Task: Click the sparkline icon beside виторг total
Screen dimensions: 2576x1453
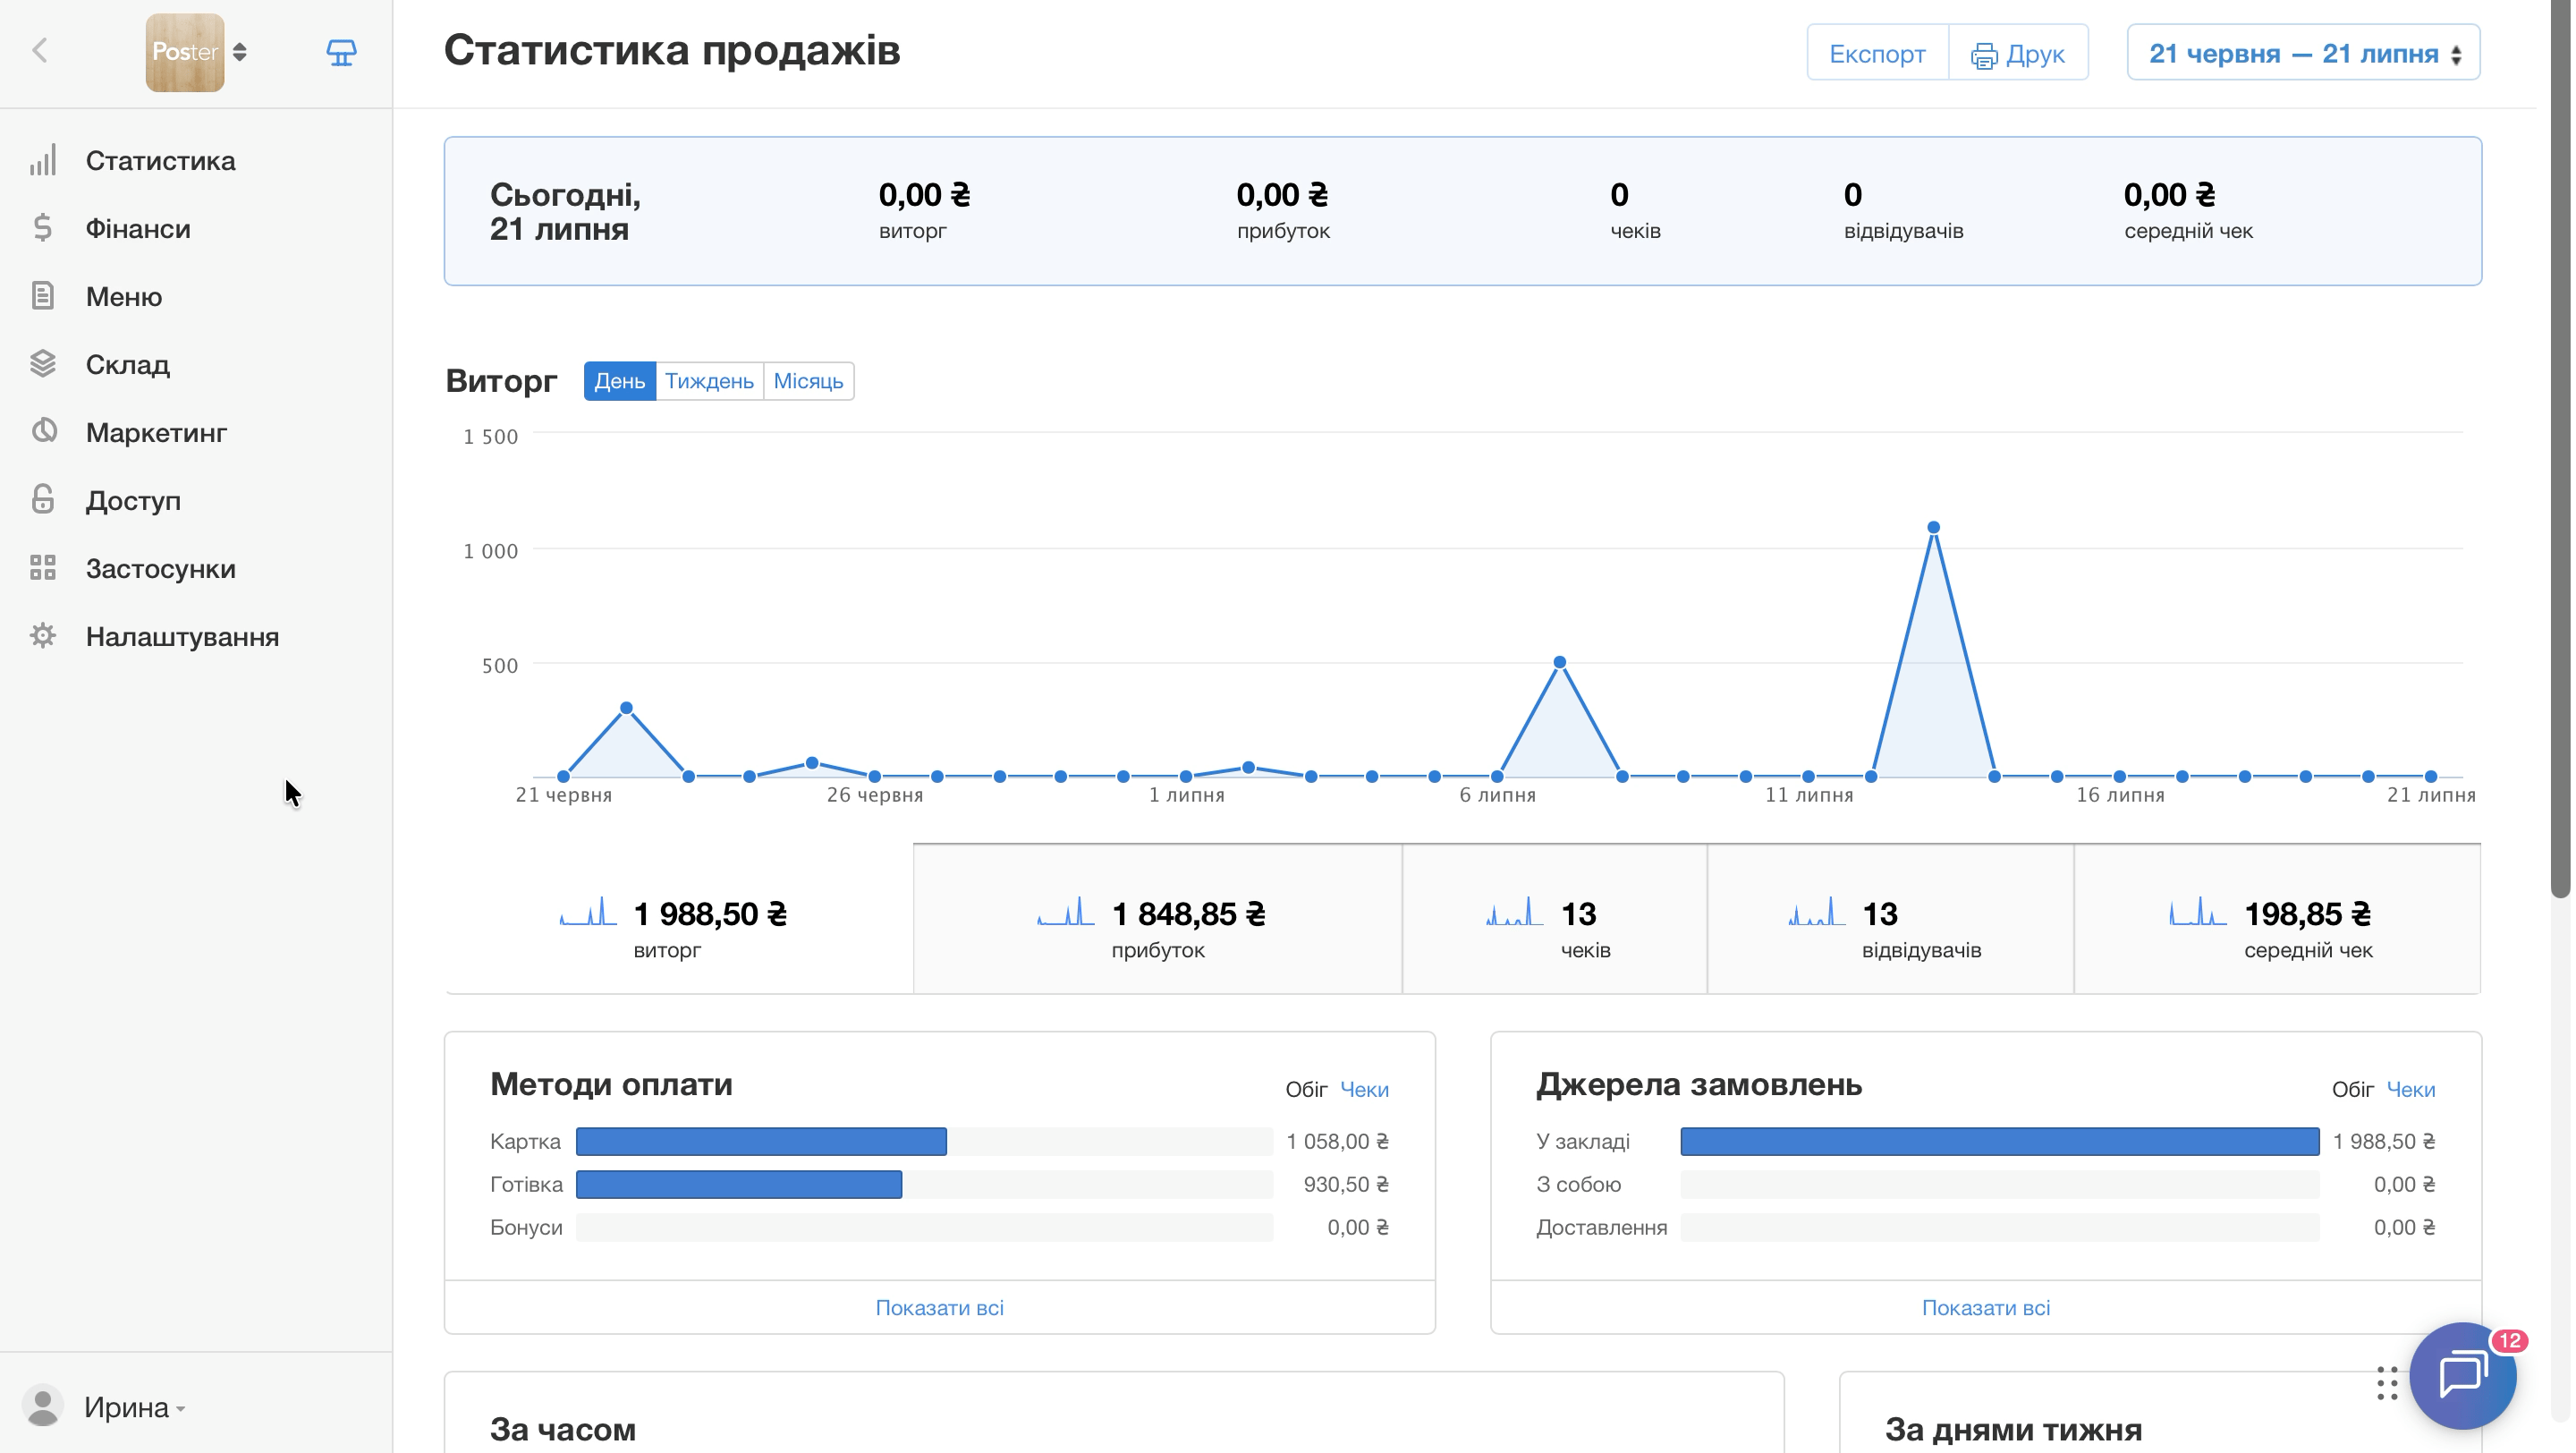Action: 588,911
